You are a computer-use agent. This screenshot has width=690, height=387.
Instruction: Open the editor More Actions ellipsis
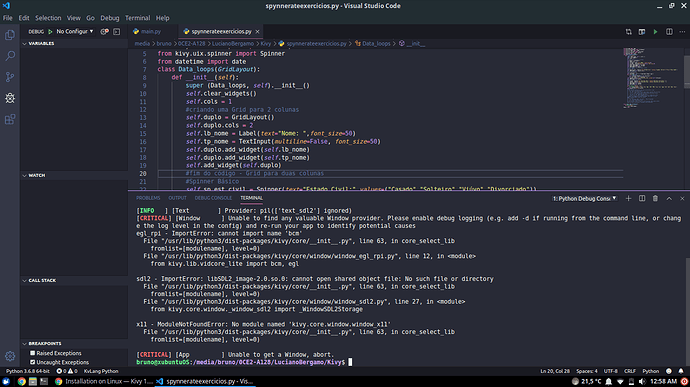pos(682,32)
